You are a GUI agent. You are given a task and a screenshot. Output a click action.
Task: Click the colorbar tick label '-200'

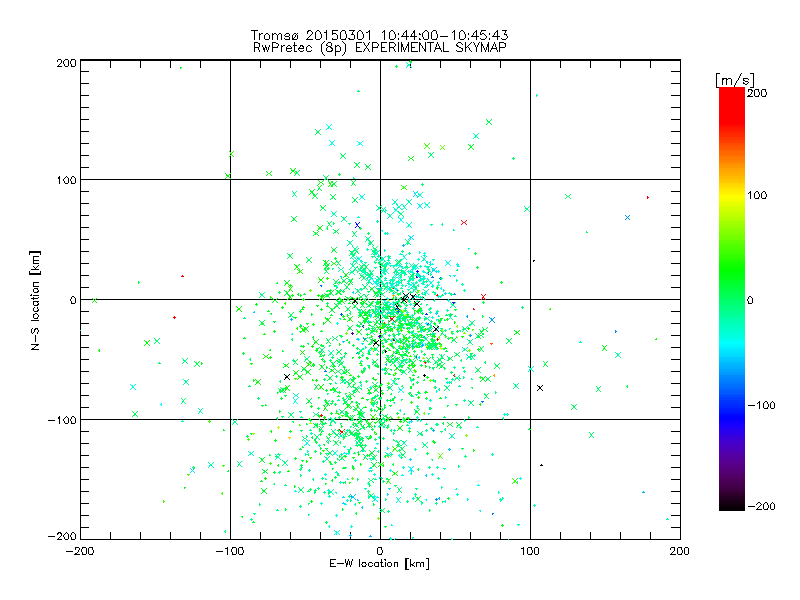pyautogui.click(x=761, y=507)
